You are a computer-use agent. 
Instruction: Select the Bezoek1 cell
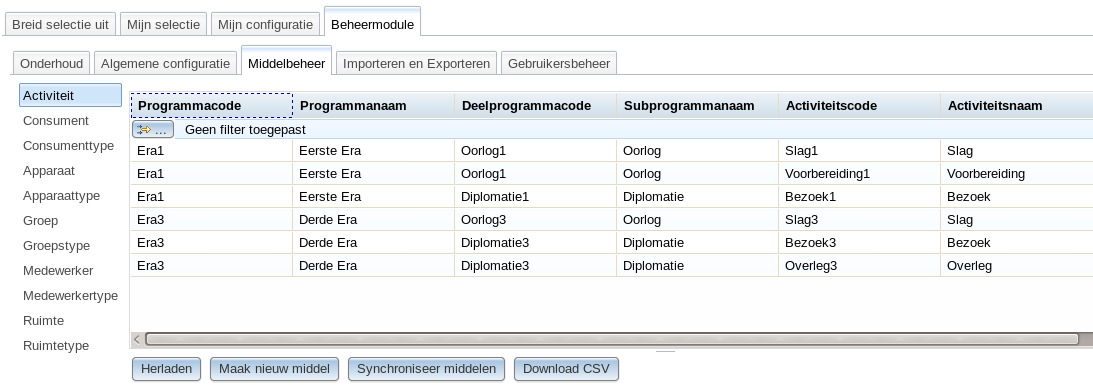coord(859,196)
